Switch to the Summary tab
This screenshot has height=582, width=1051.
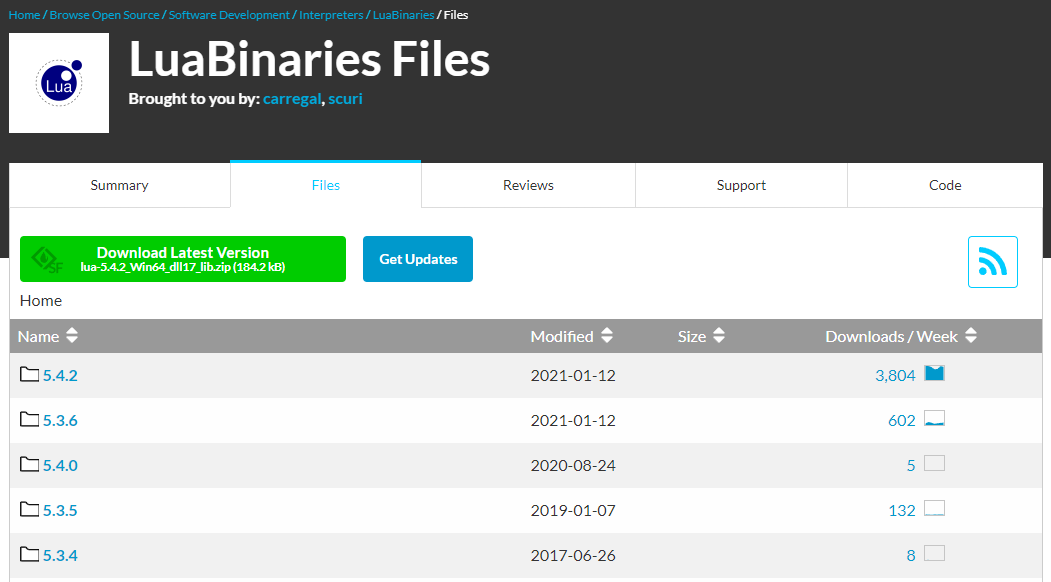click(x=119, y=185)
